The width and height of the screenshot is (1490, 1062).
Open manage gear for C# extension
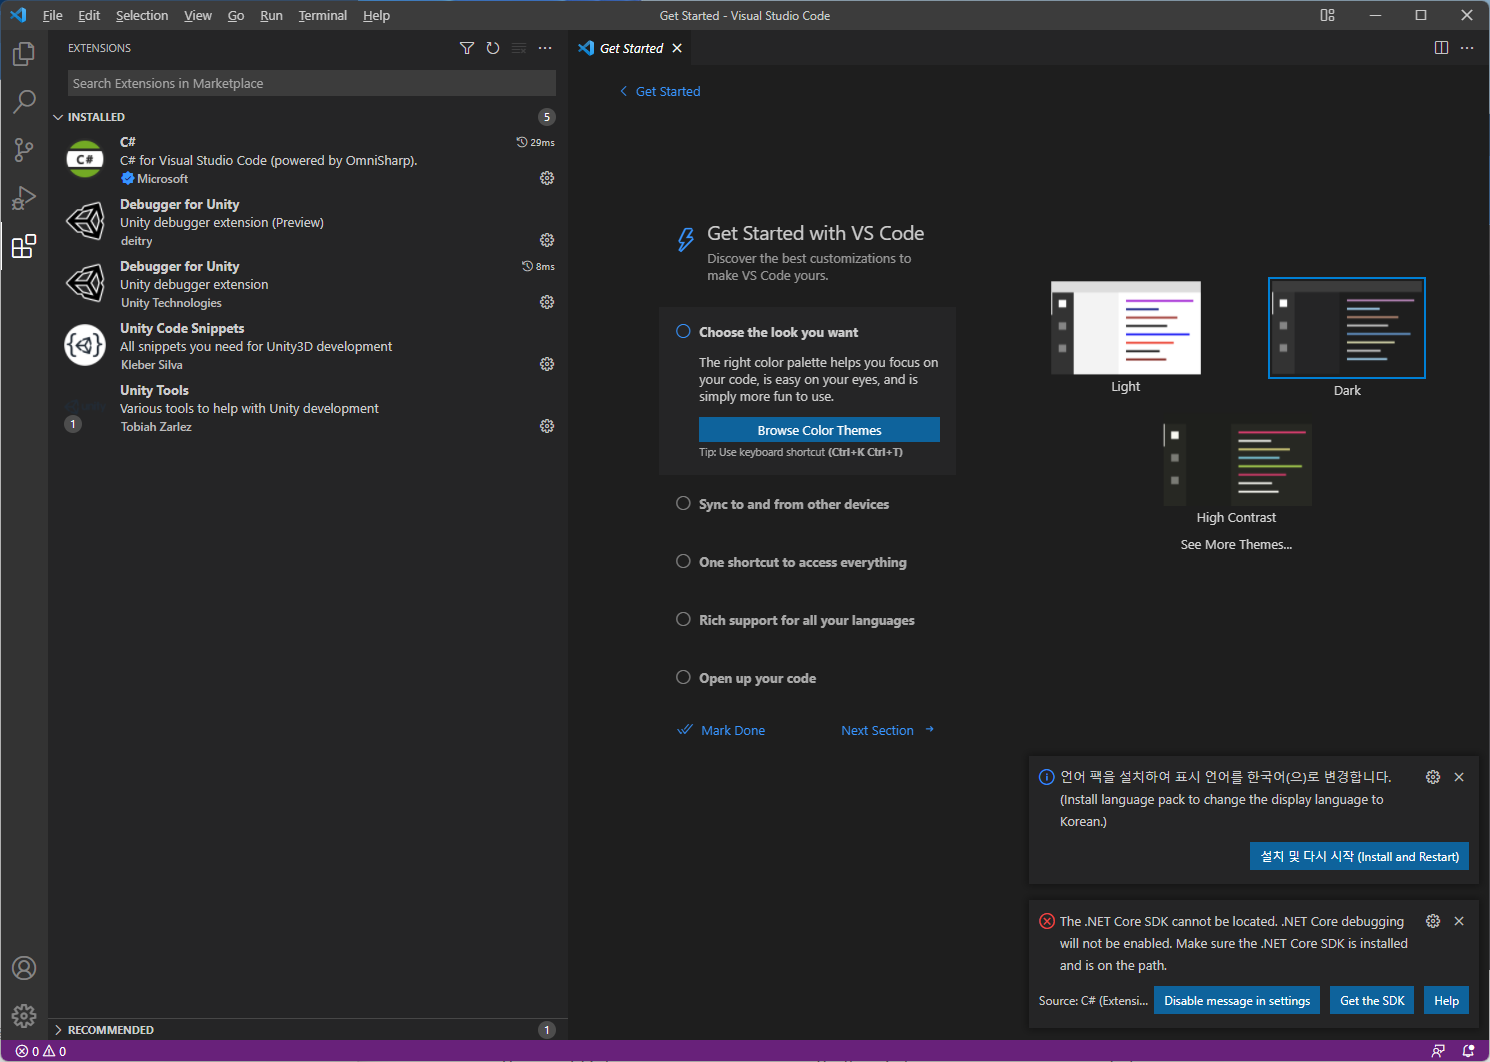[x=547, y=178]
